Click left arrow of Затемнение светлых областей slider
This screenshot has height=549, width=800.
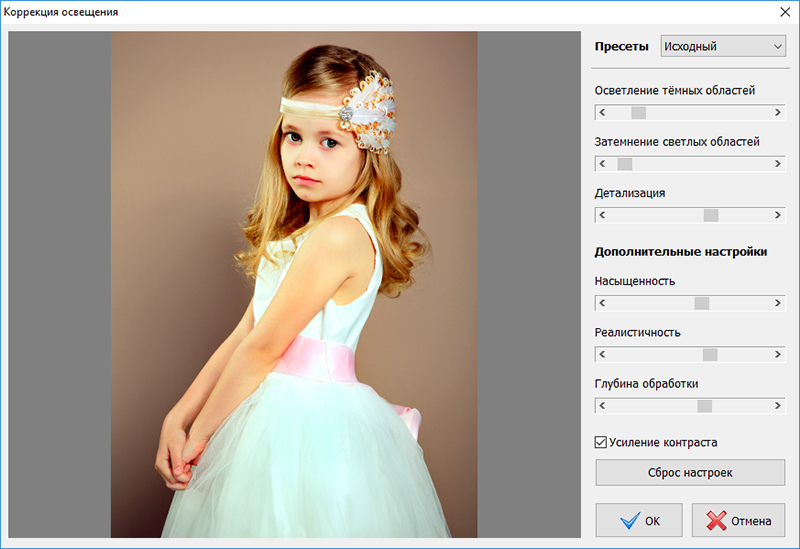603,164
